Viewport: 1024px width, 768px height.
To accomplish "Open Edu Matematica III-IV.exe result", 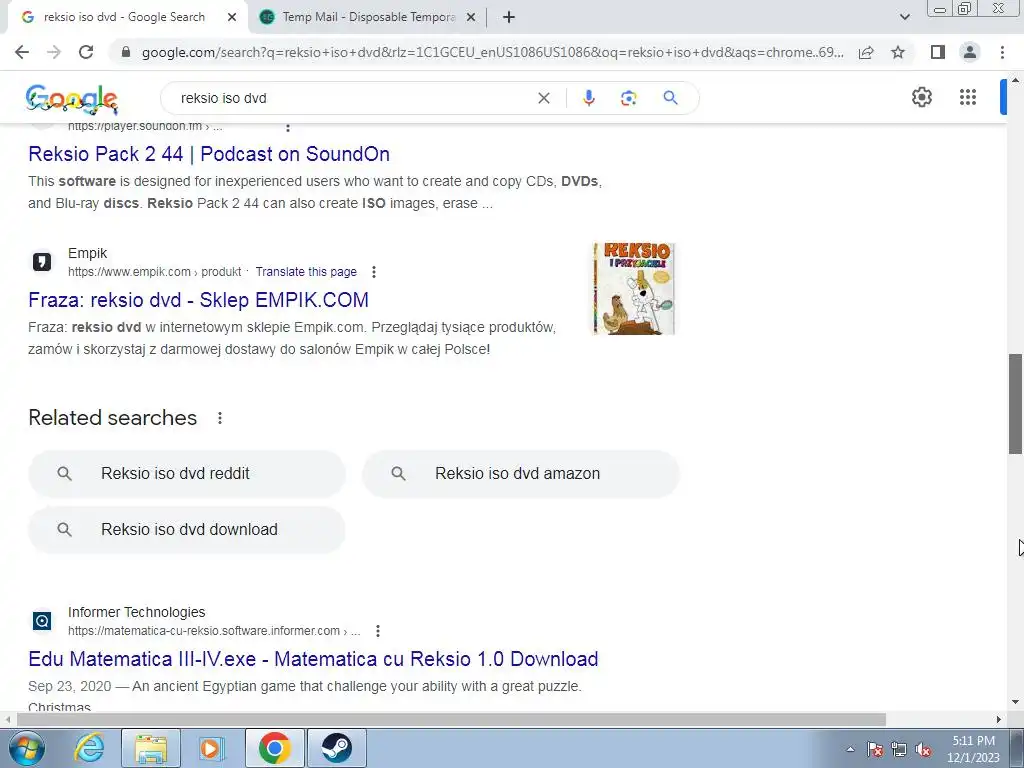I will pyautogui.click(x=313, y=659).
